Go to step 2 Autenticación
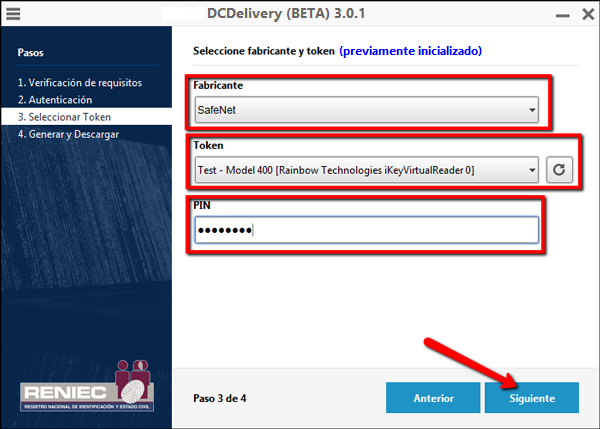This screenshot has width=600, height=429. [55, 100]
